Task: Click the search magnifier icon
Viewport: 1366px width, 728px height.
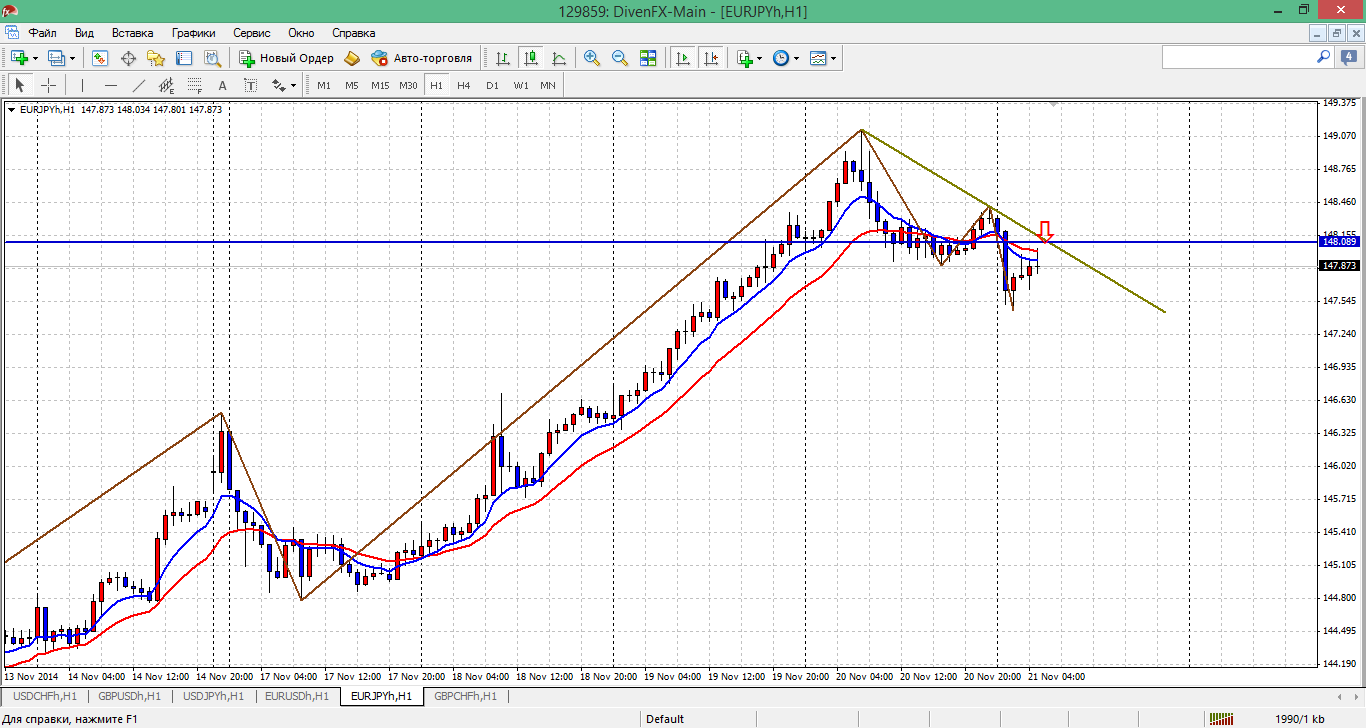Action: click(1323, 58)
